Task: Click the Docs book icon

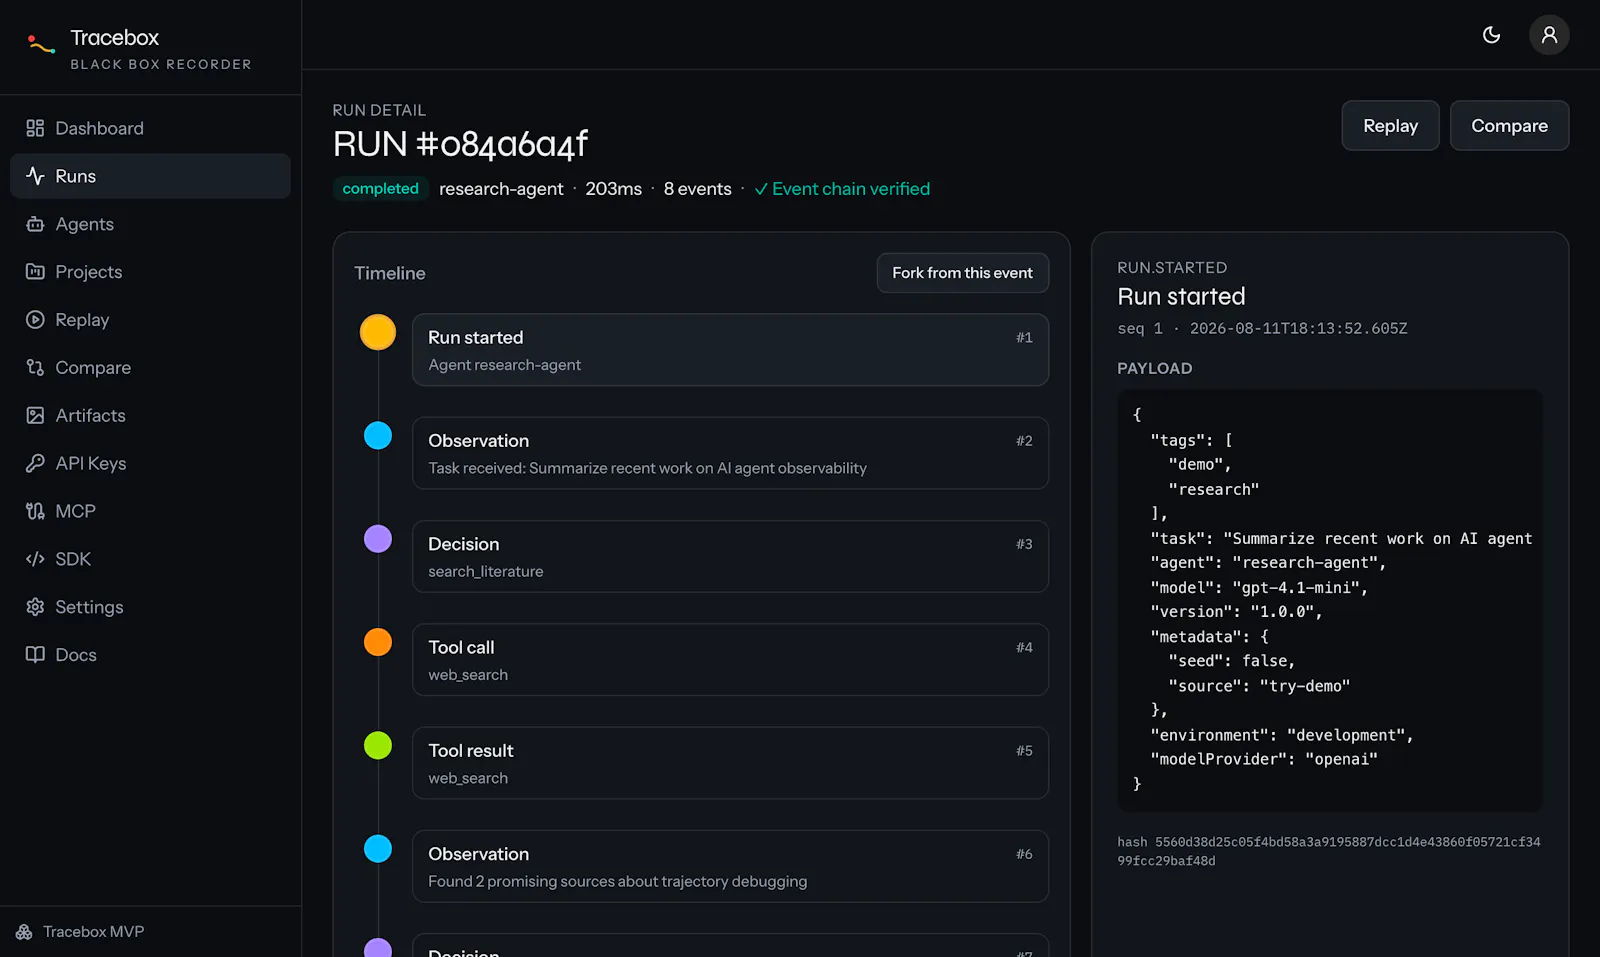Action: [35, 655]
